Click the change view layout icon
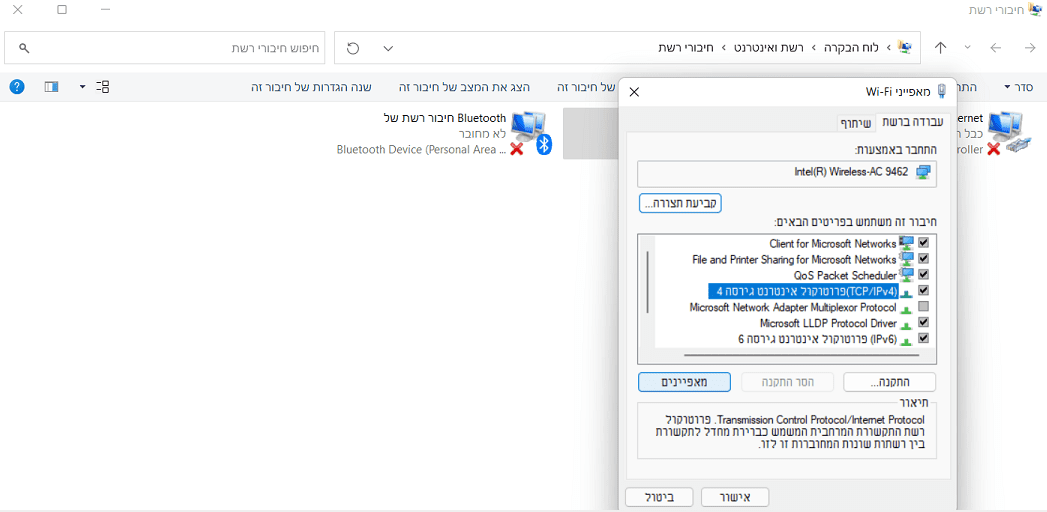 tap(102, 87)
